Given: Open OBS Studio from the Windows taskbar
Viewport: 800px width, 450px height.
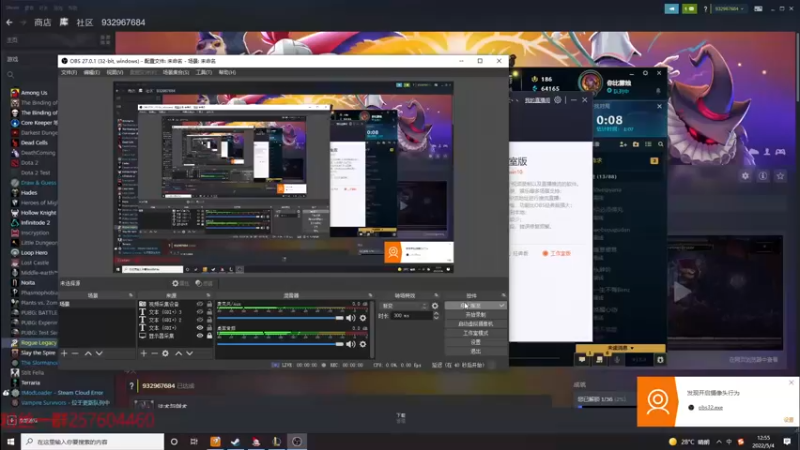Looking at the screenshot, I should pos(297,441).
